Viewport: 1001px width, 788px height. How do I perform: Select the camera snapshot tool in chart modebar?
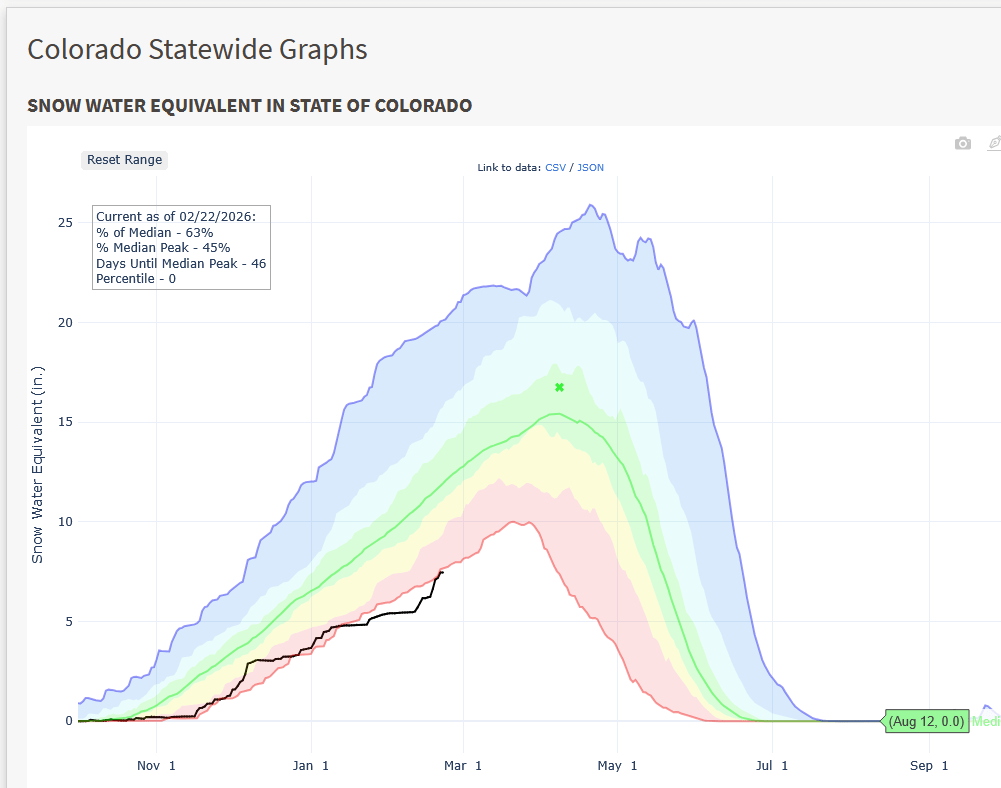point(962,143)
